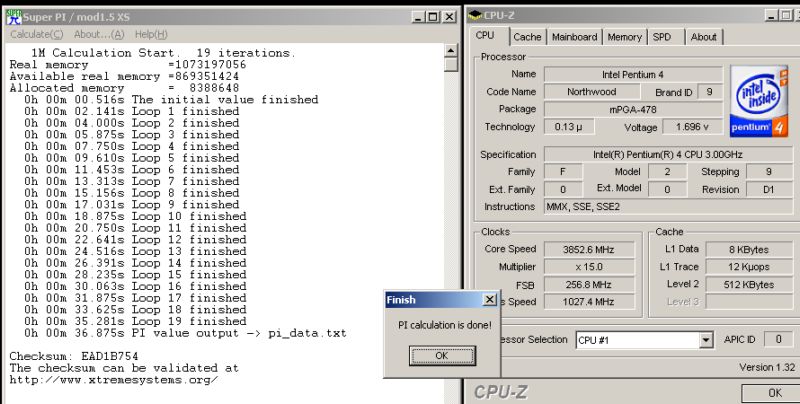Click the FSB 256.8 MHz field
This screenshot has width=800, height=404.
coord(589,285)
